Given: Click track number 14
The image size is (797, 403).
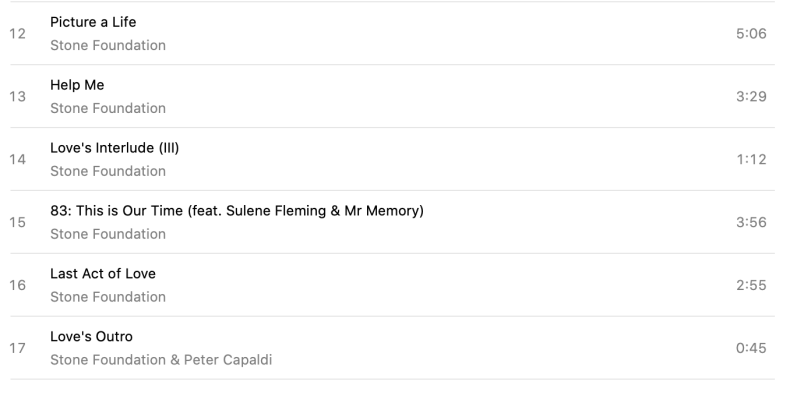Looking at the screenshot, I should (18, 160).
